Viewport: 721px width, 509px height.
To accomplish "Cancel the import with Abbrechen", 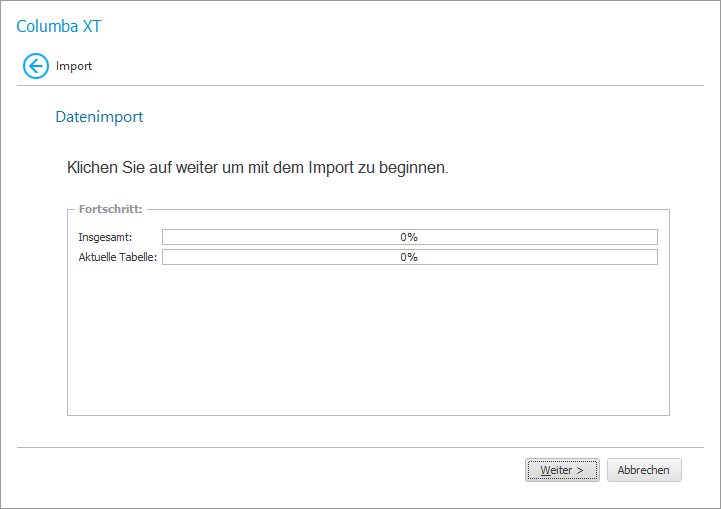I will 644,470.
